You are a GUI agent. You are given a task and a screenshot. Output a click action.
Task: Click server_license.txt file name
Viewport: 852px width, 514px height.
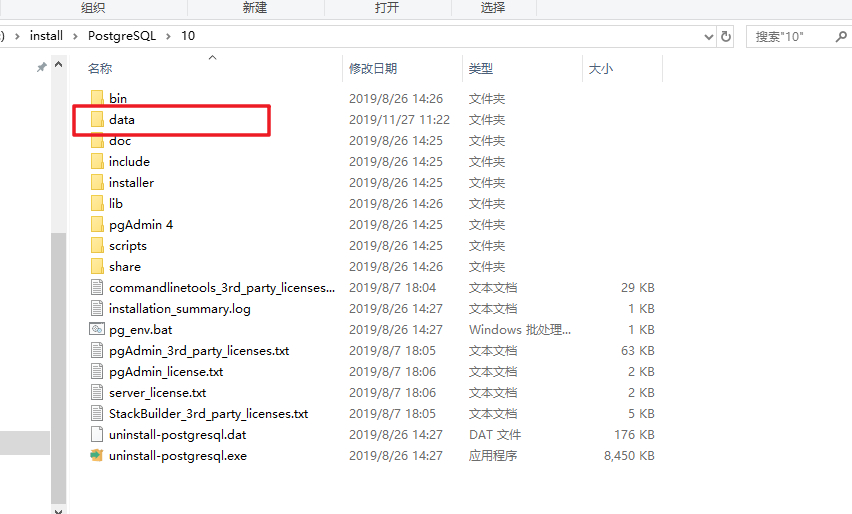coord(158,393)
